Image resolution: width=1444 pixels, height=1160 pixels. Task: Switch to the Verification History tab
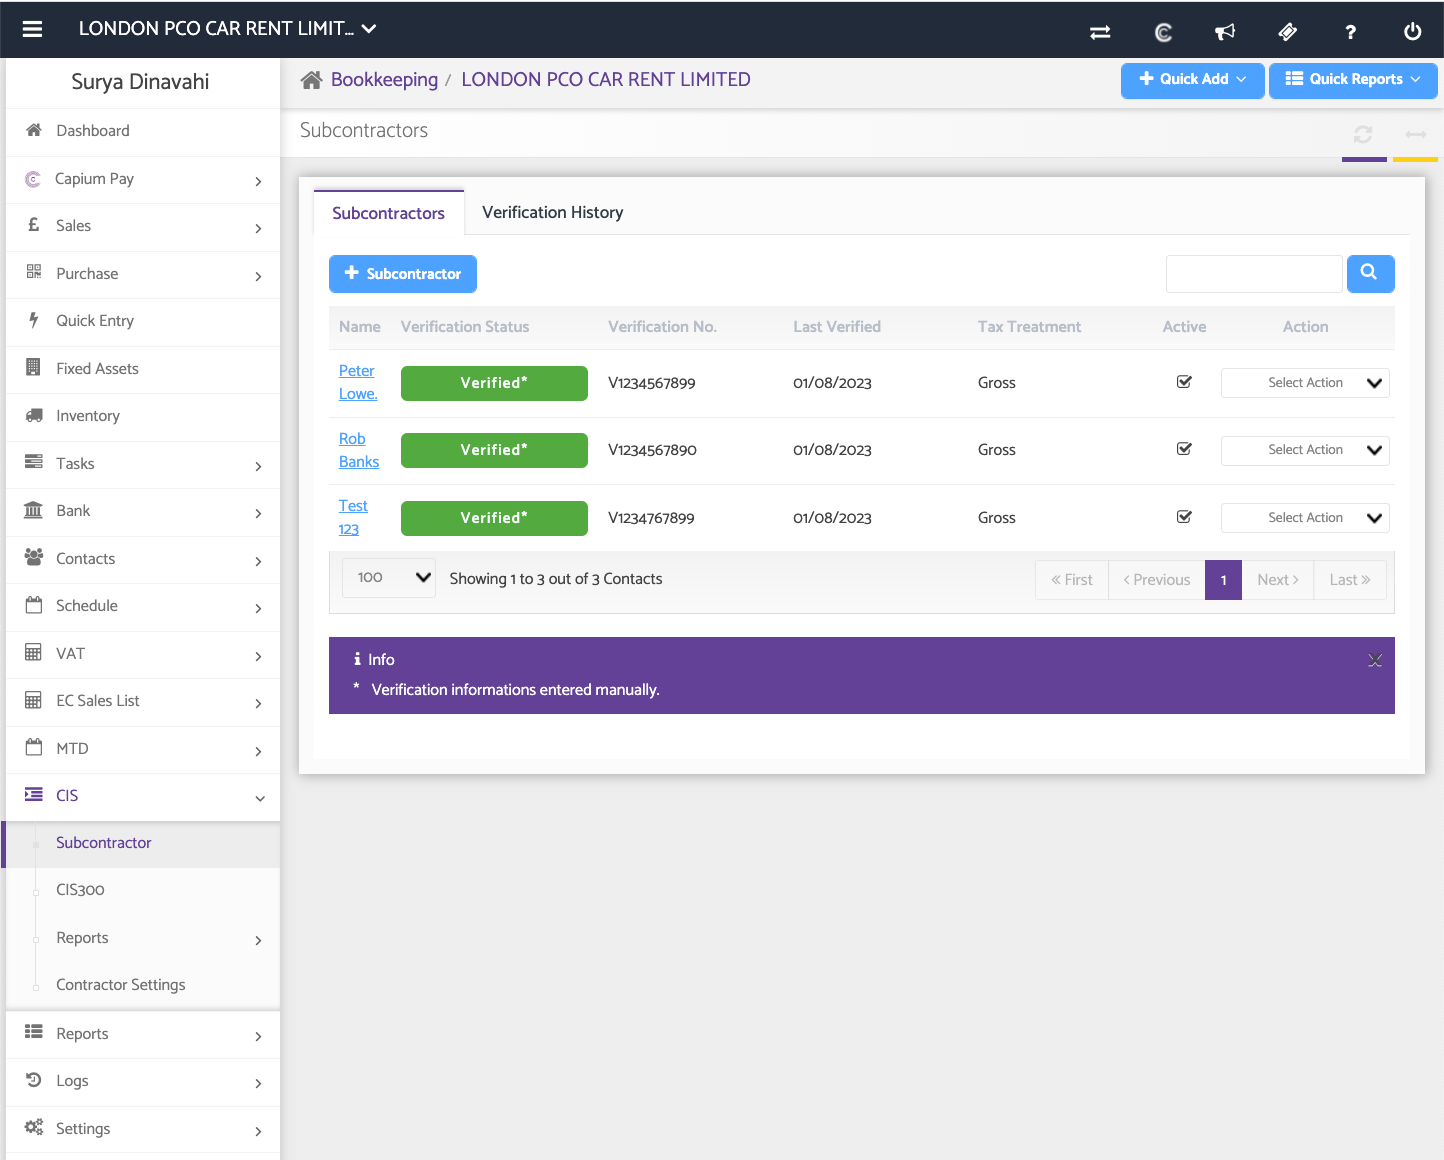pos(553,212)
